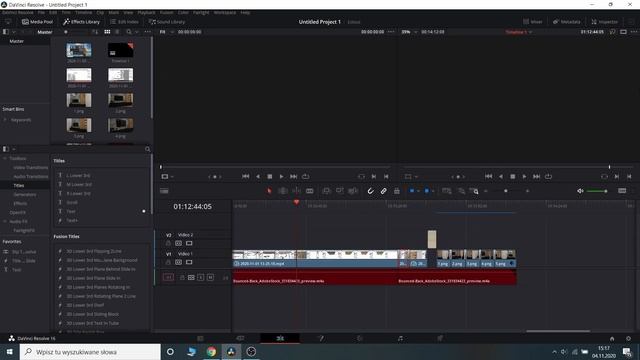Open the Timeline menu
The width and height of the screenshot is (640, 360).
(x=83, y=13)
